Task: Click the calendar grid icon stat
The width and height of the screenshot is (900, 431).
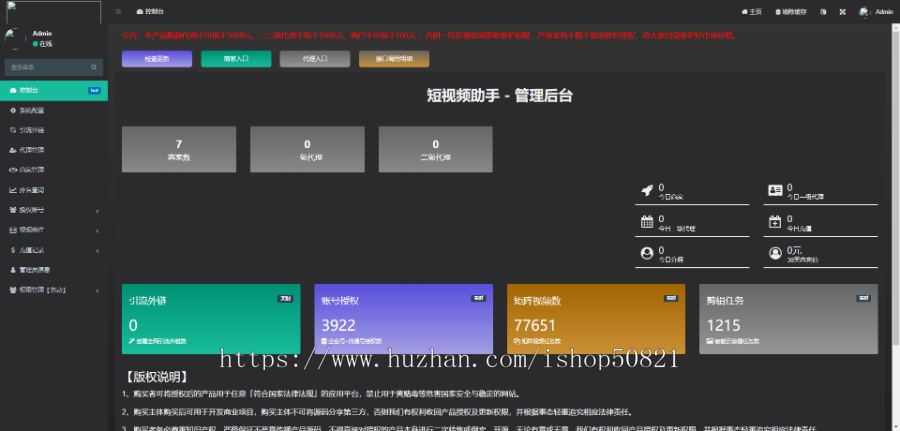Action: point(647,222)
